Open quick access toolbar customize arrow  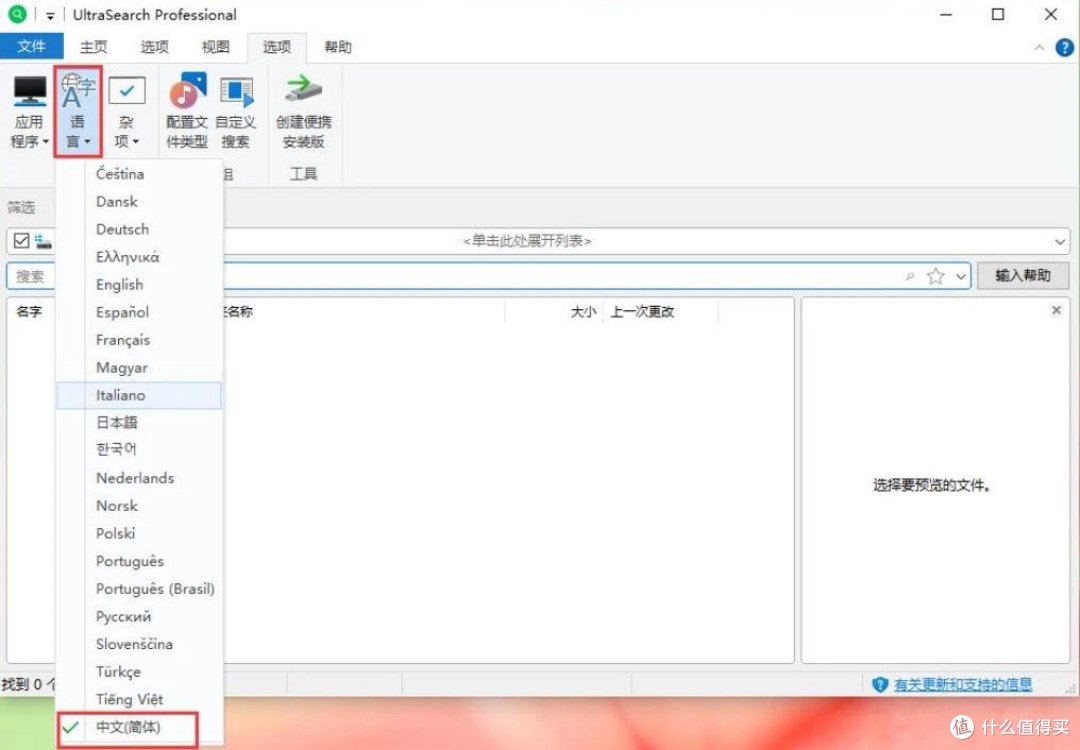click(x=50, y=15)
